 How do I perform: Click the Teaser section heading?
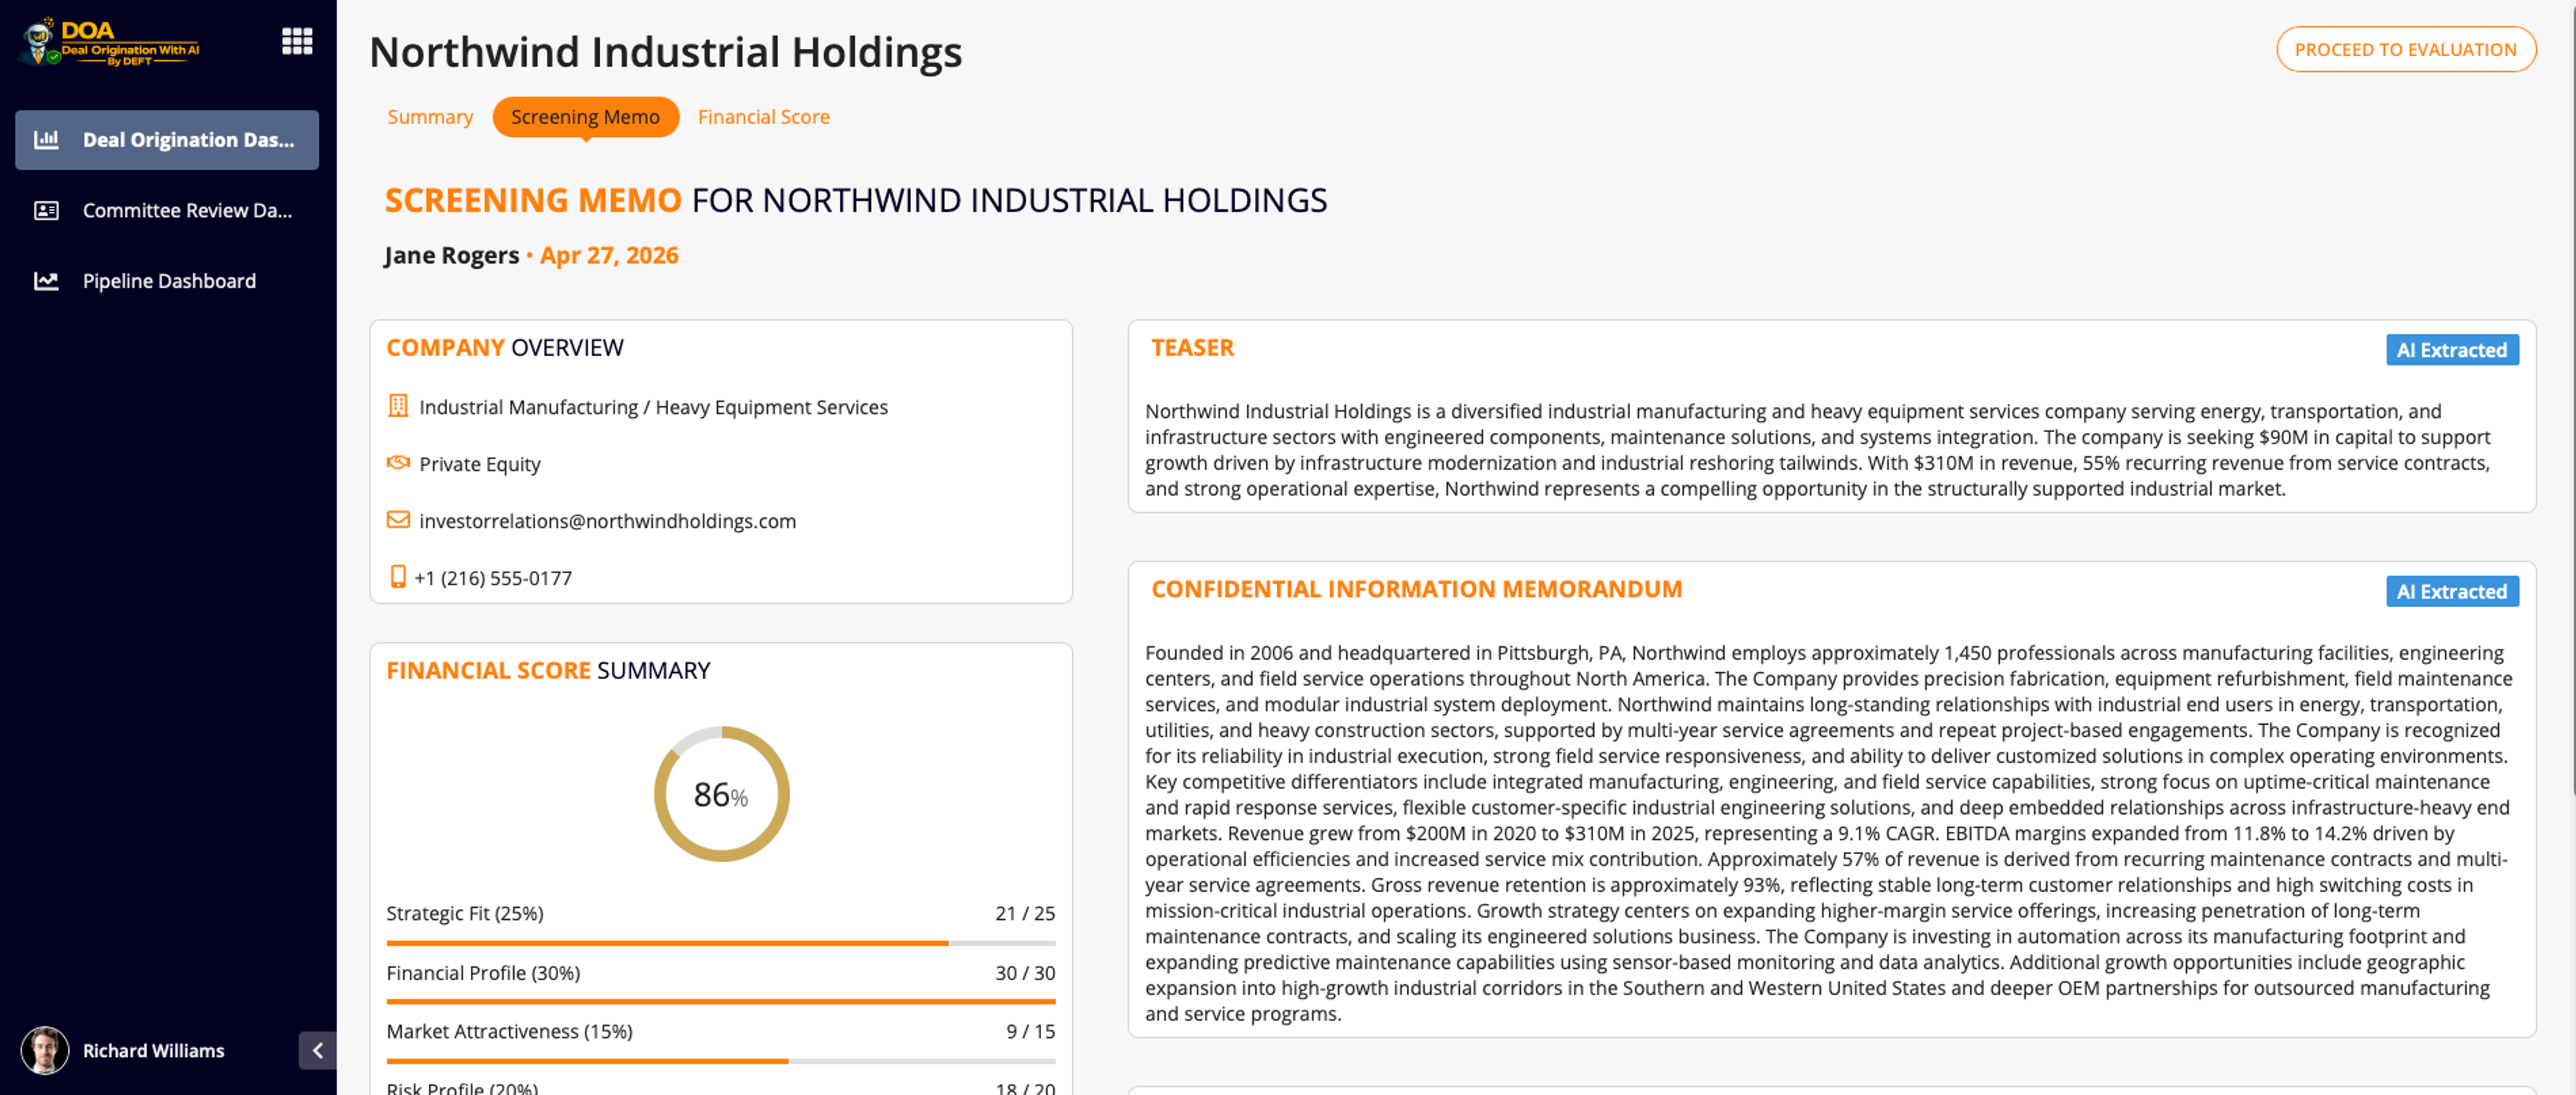coord(1192,347)
